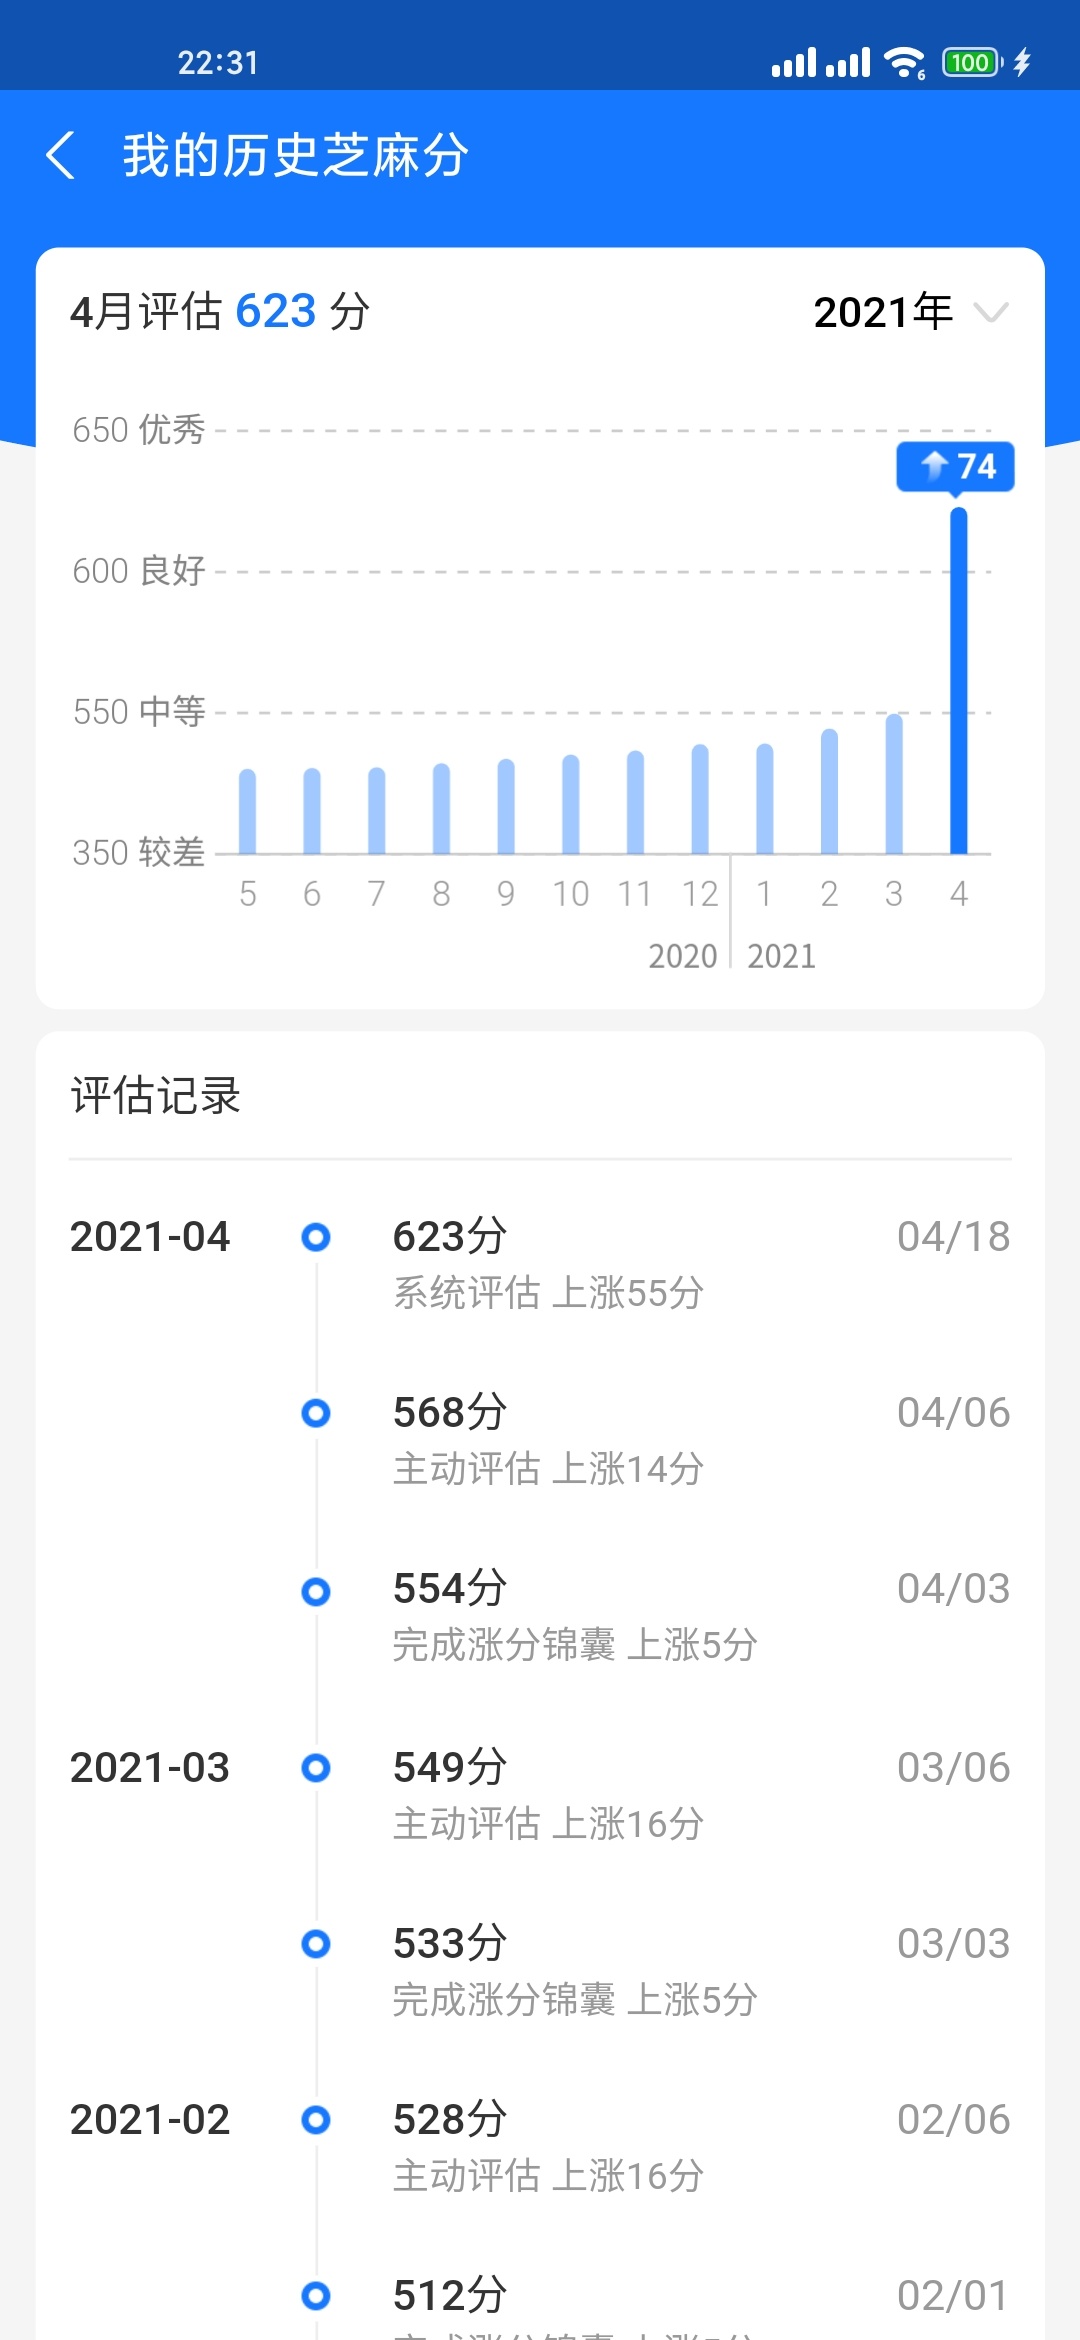Select the February bar in chart
The width and height of the screenshot is (1080, 2340).
pos(829,791)
